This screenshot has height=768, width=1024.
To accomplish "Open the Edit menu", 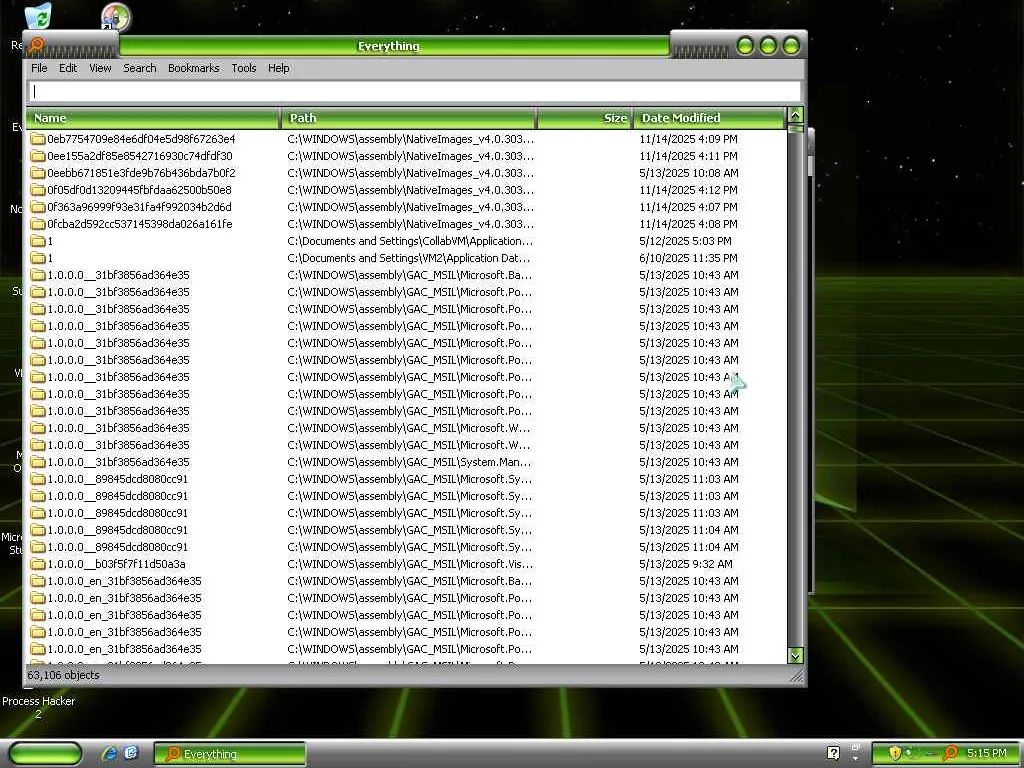I will 68,68.
